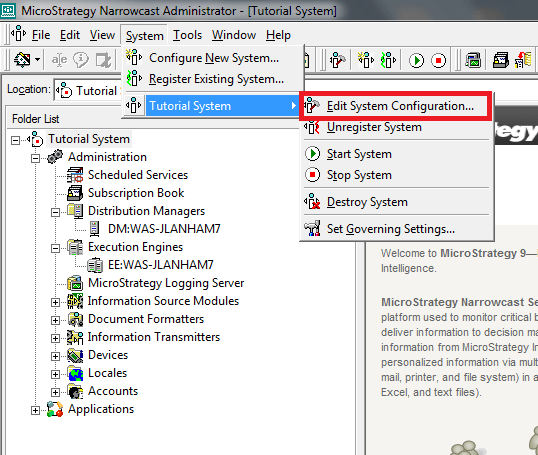
Task: Click the Configure New System toolbar icon
Action: click(366, 61)
